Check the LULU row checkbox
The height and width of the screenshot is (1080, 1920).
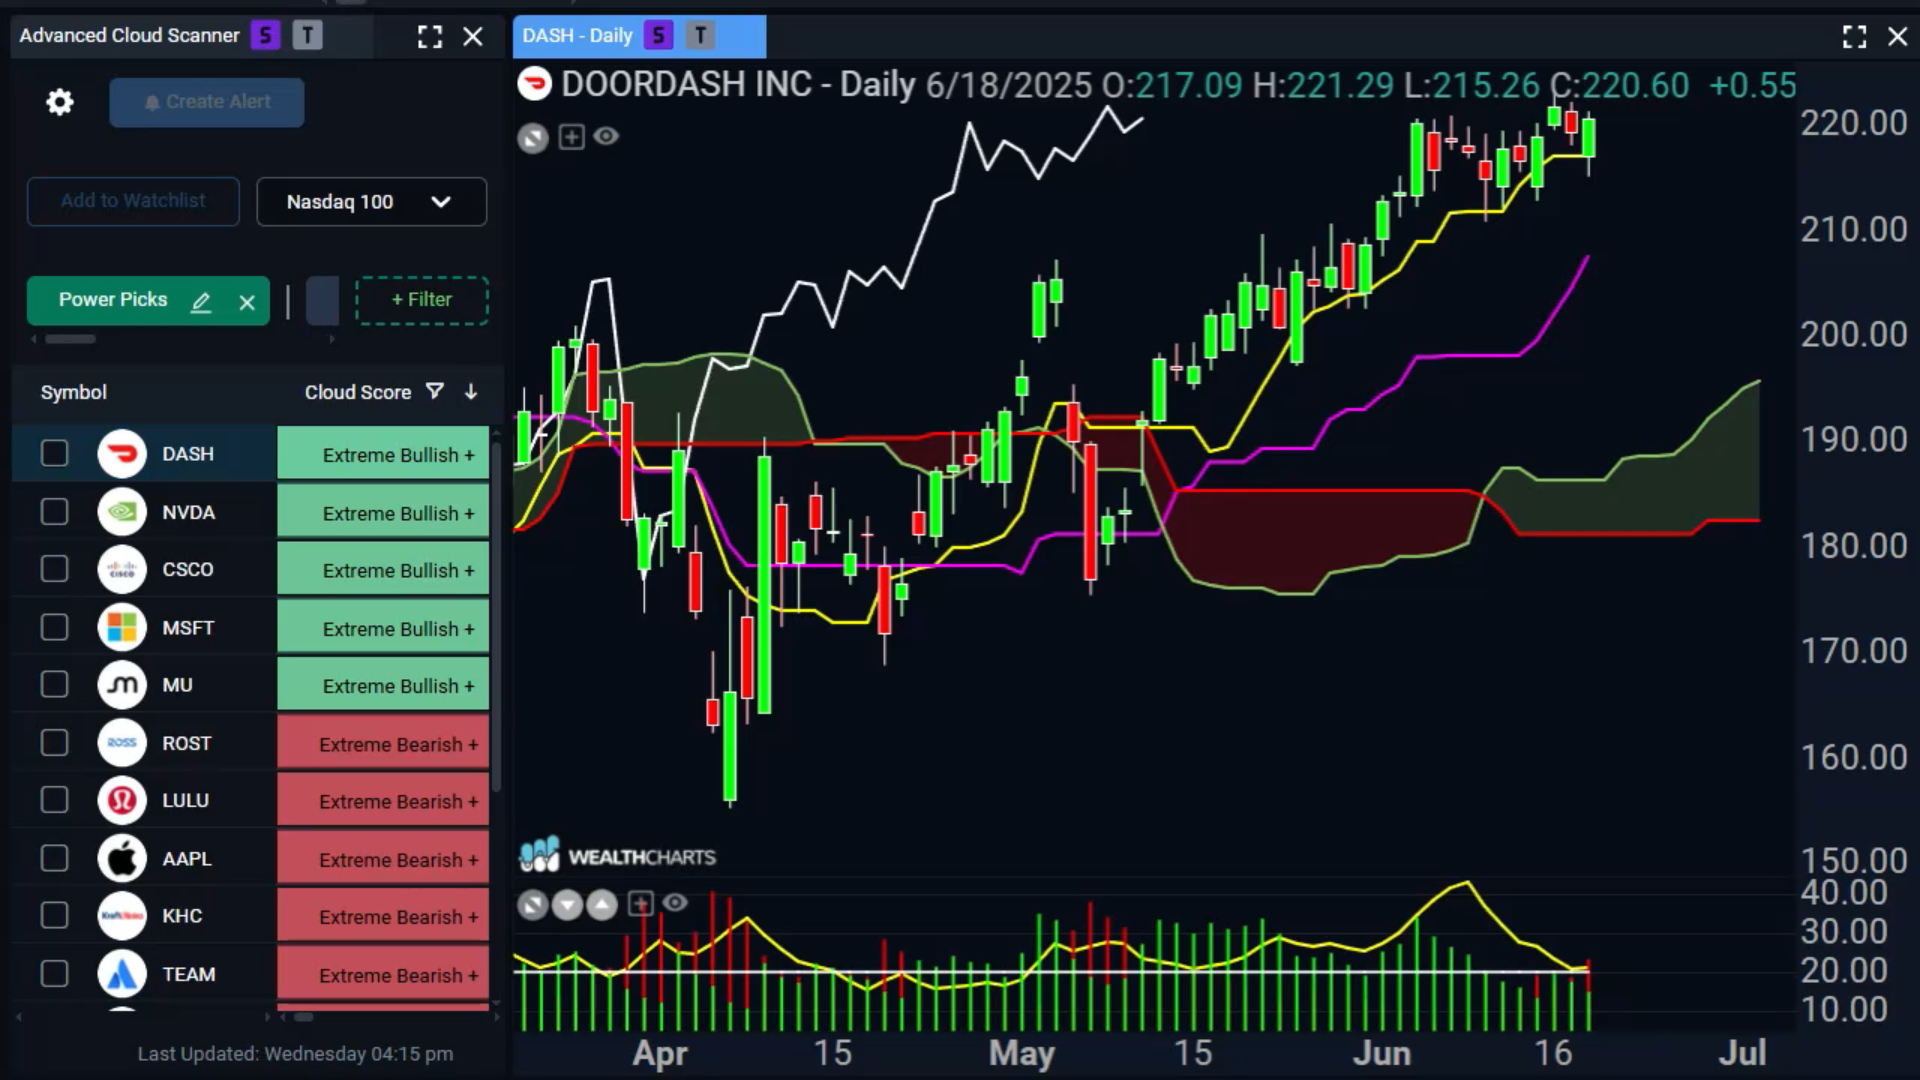point(54,800)
